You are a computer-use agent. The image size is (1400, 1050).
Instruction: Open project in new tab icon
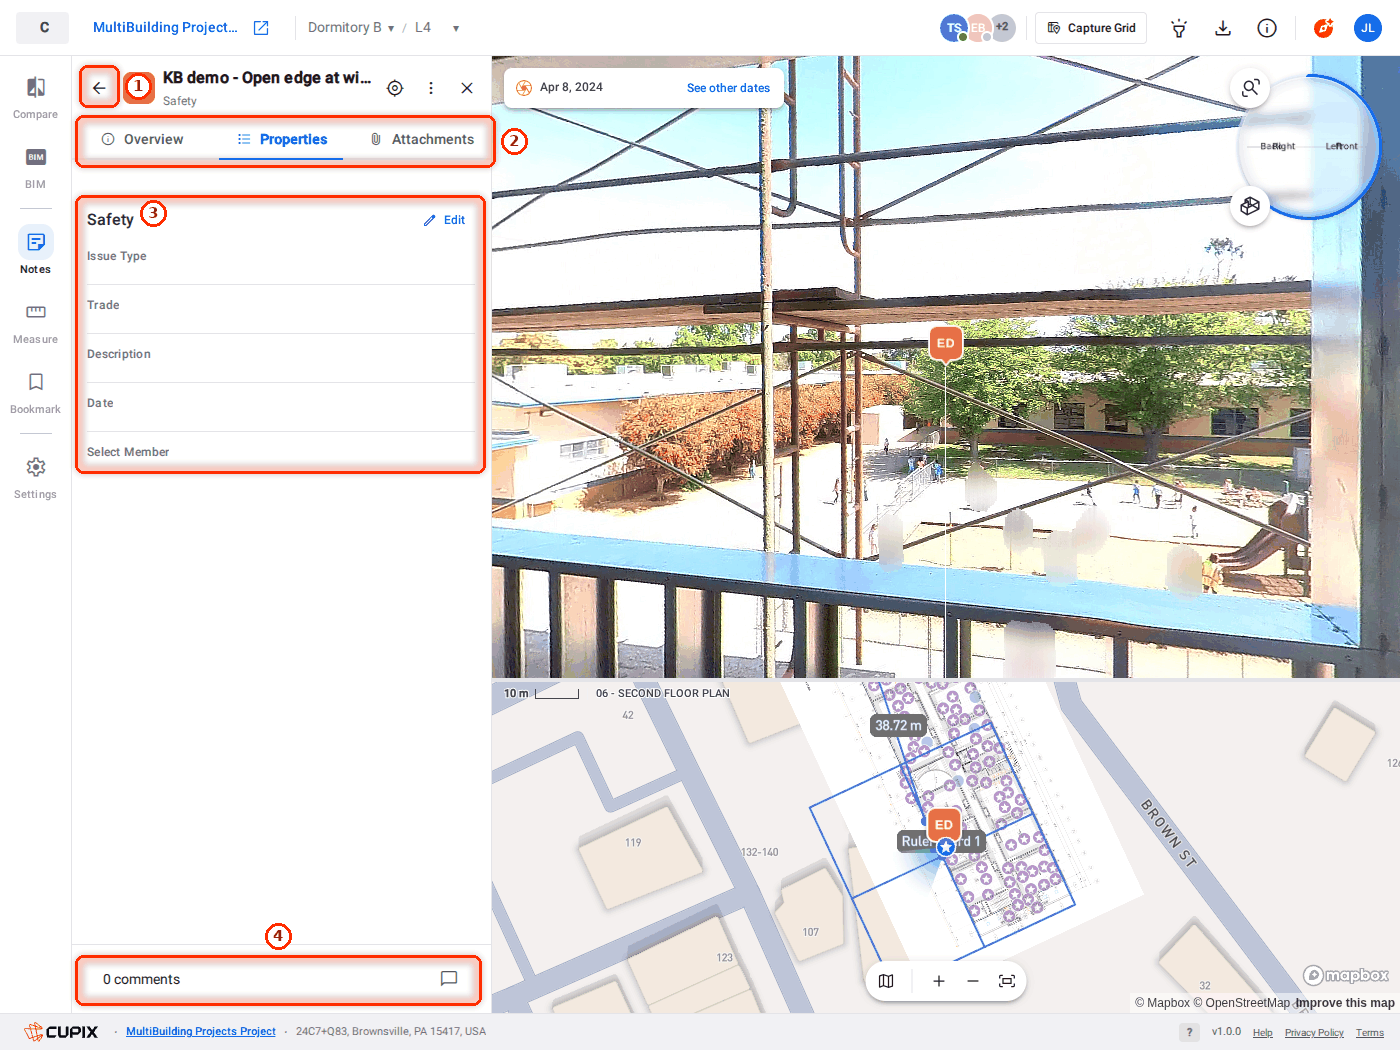[x=261, y=28]
